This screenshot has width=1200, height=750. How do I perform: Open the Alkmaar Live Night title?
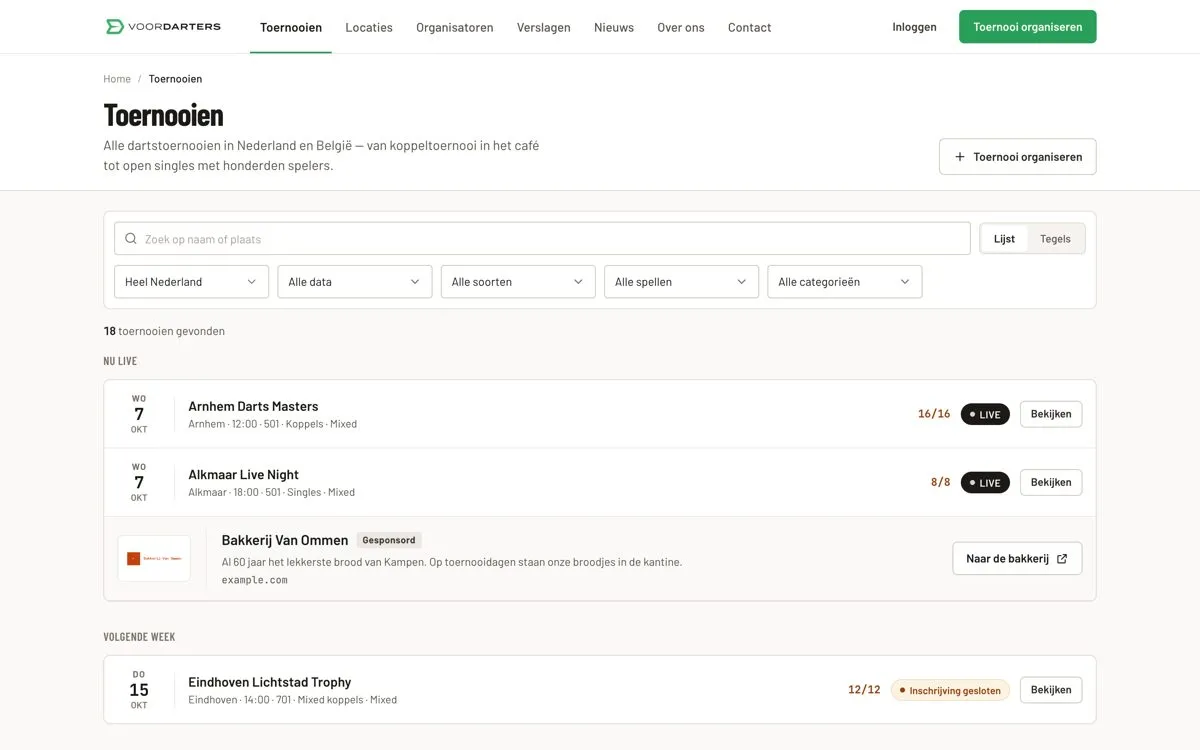[x=243, y=474]
